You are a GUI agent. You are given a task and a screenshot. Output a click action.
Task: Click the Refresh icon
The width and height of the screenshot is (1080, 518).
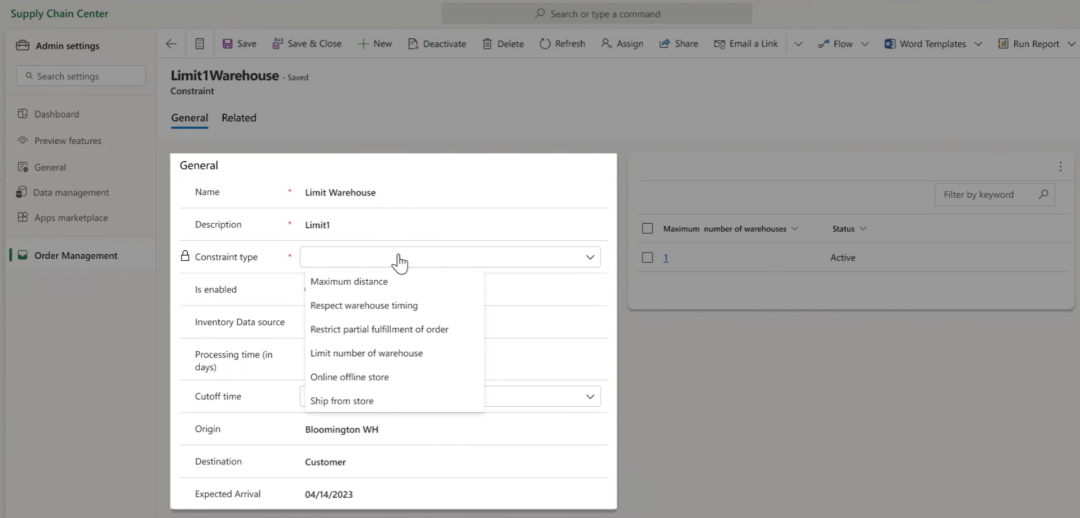pos(545,44)
